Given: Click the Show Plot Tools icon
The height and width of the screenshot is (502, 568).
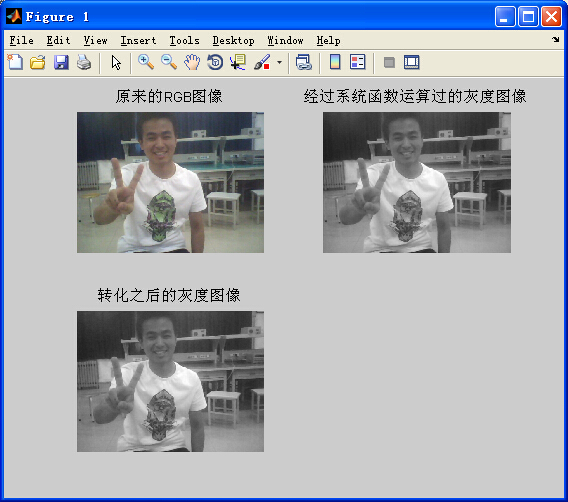Looking at the screenshot, I should (412, 62).
